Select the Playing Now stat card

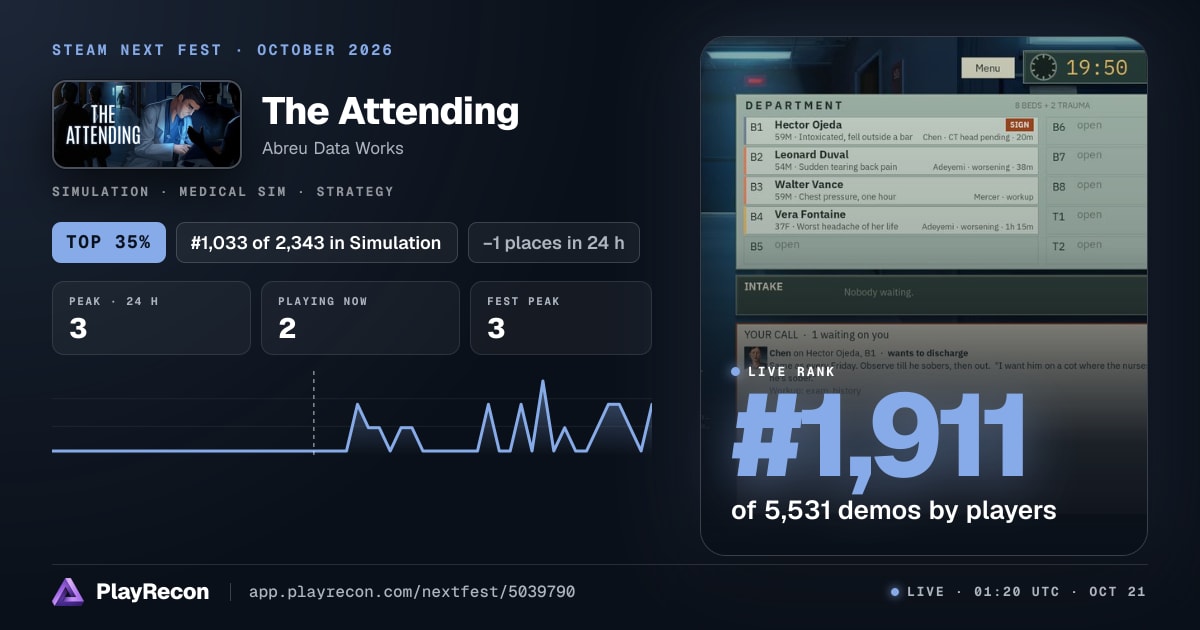click(x=360, y=318)
